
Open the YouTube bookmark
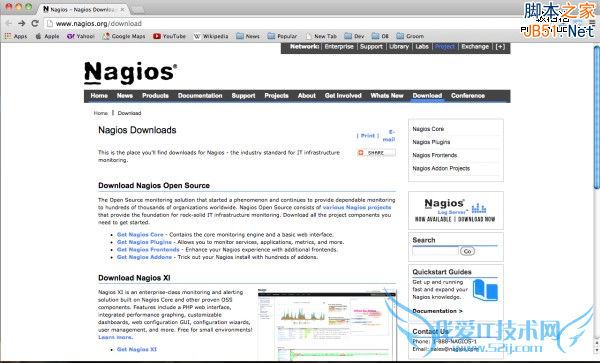tap(170, 36)
